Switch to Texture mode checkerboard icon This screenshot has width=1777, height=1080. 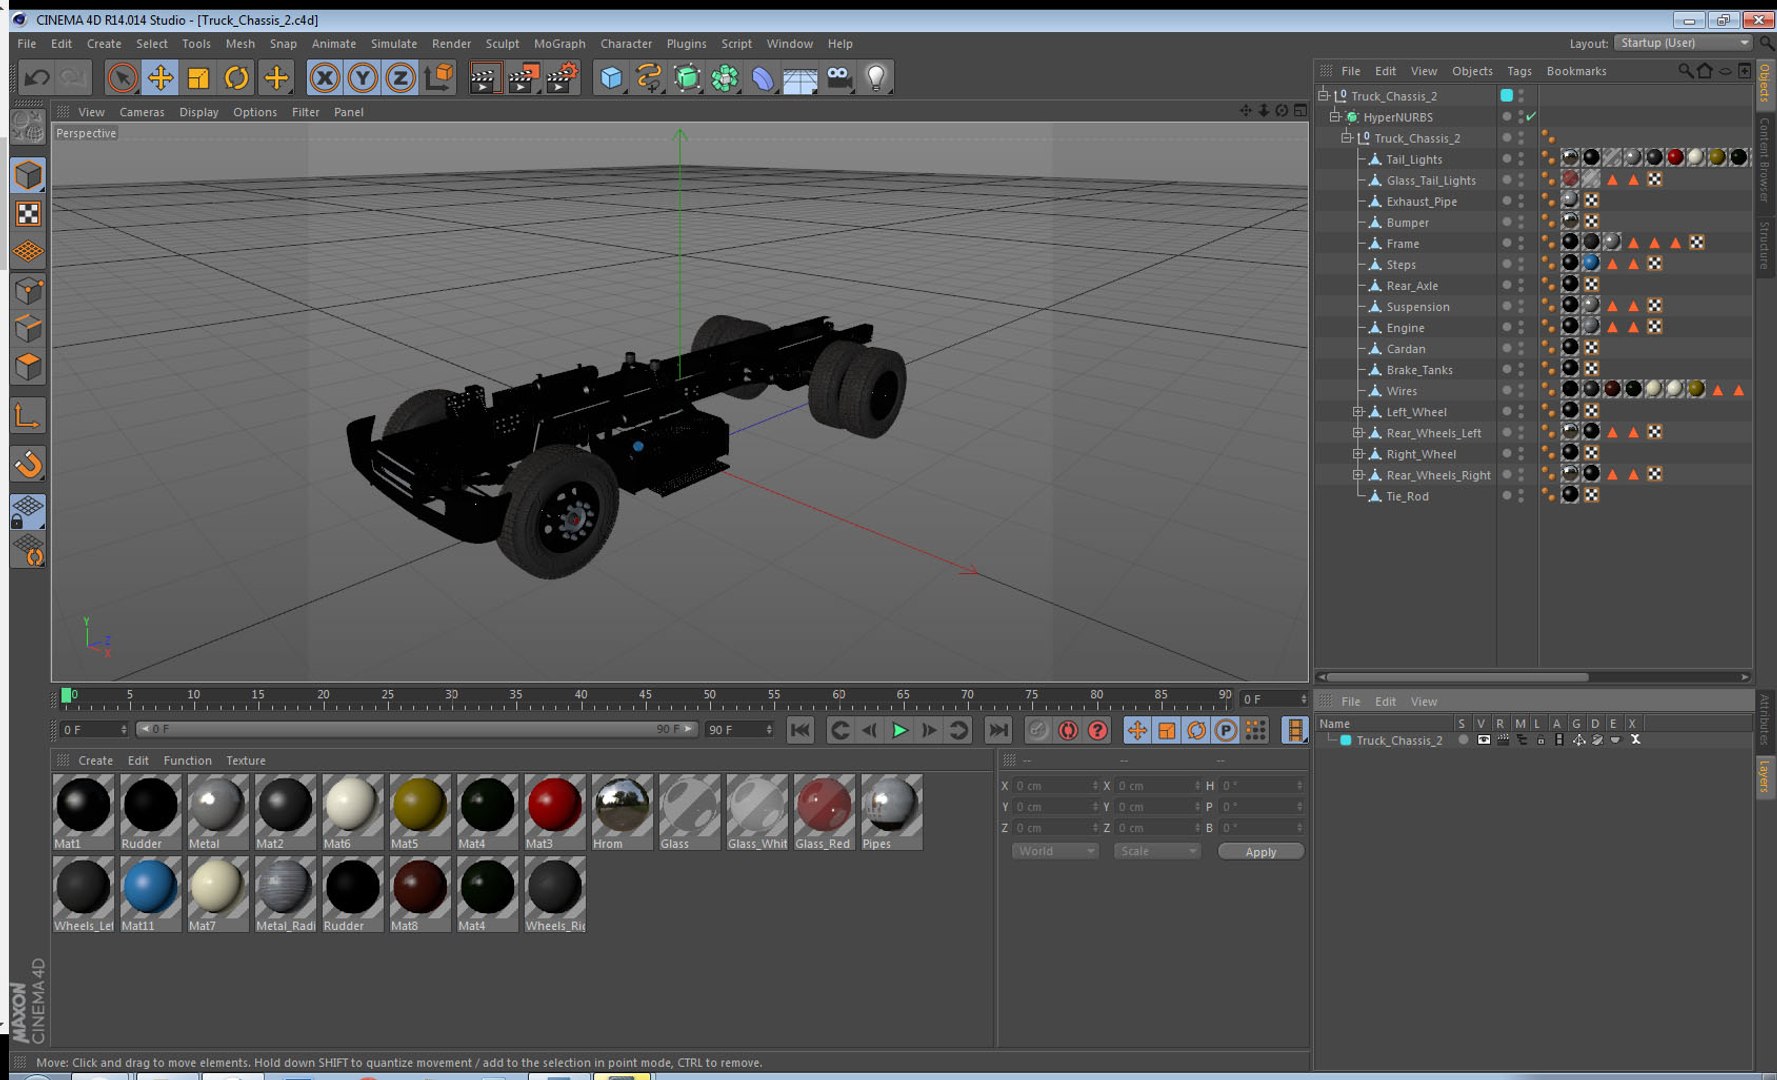(28, 213)
